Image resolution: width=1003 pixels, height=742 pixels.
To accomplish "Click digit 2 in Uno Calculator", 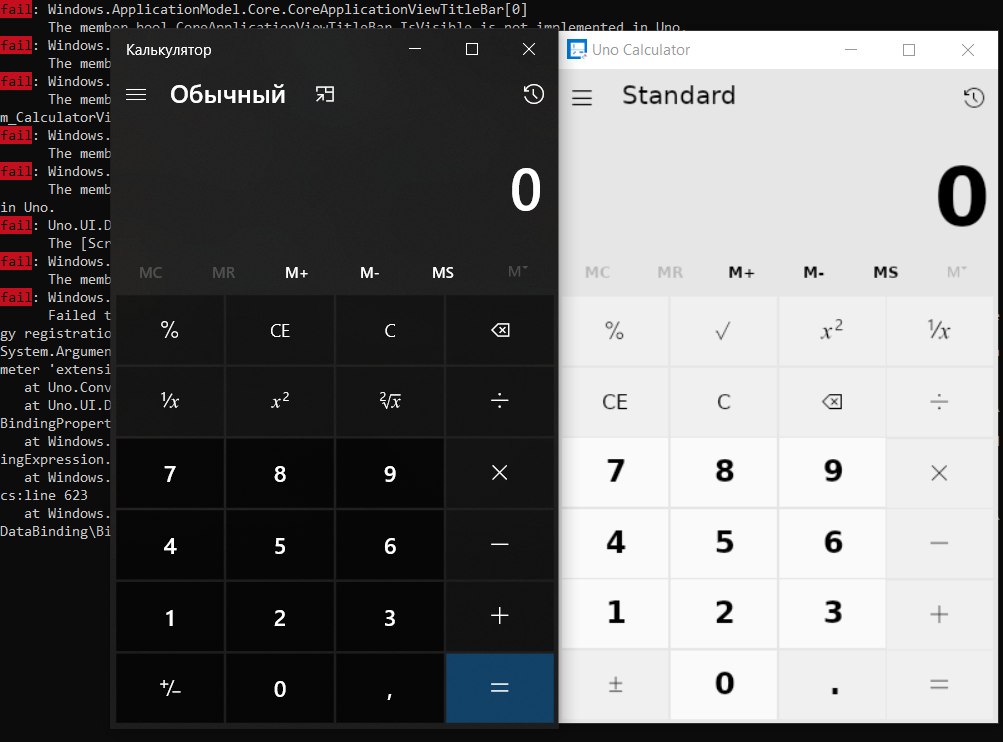I will coord(723,613).
